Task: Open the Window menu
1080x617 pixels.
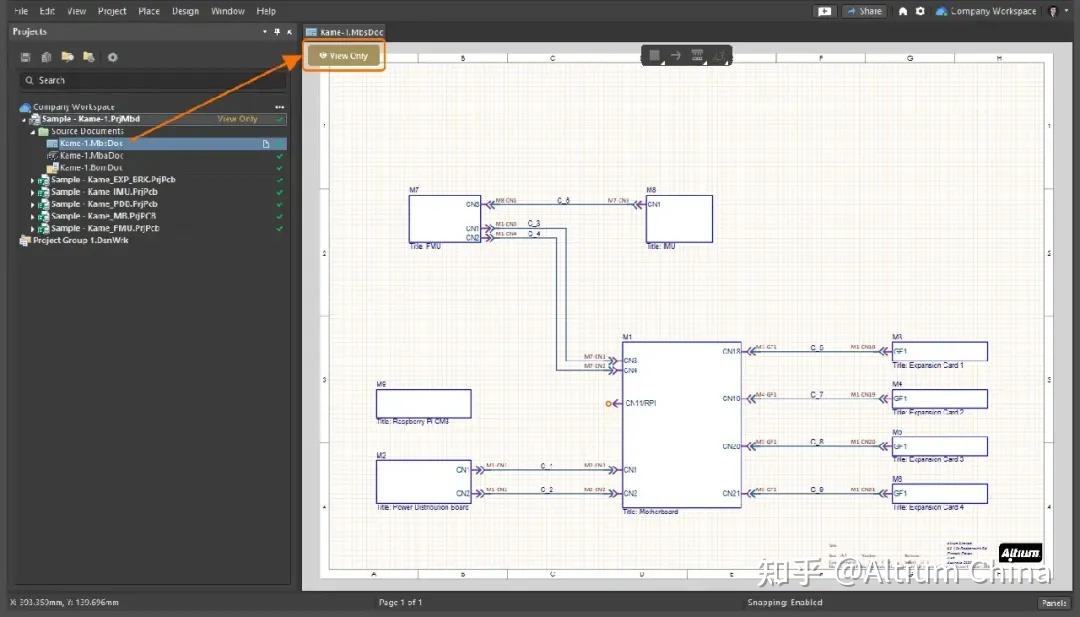Action: [228, 11]
